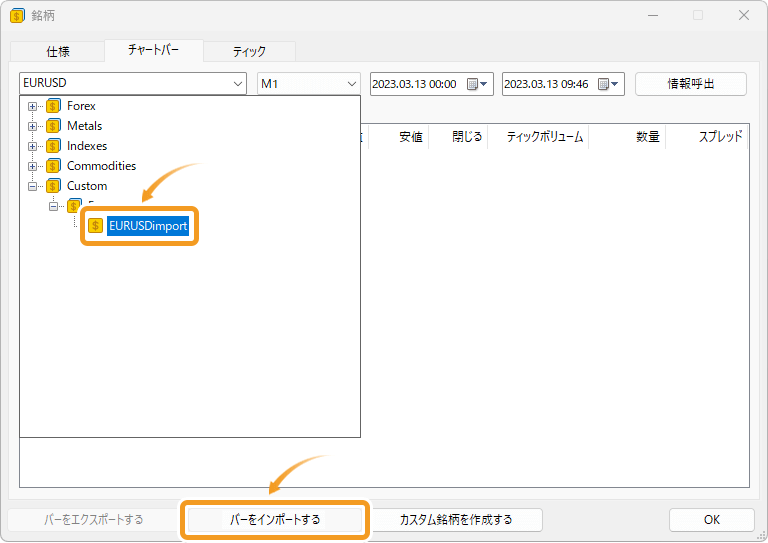Click the 閉じる column header
This screenshot has width=768, height=543.
point(458,137)
